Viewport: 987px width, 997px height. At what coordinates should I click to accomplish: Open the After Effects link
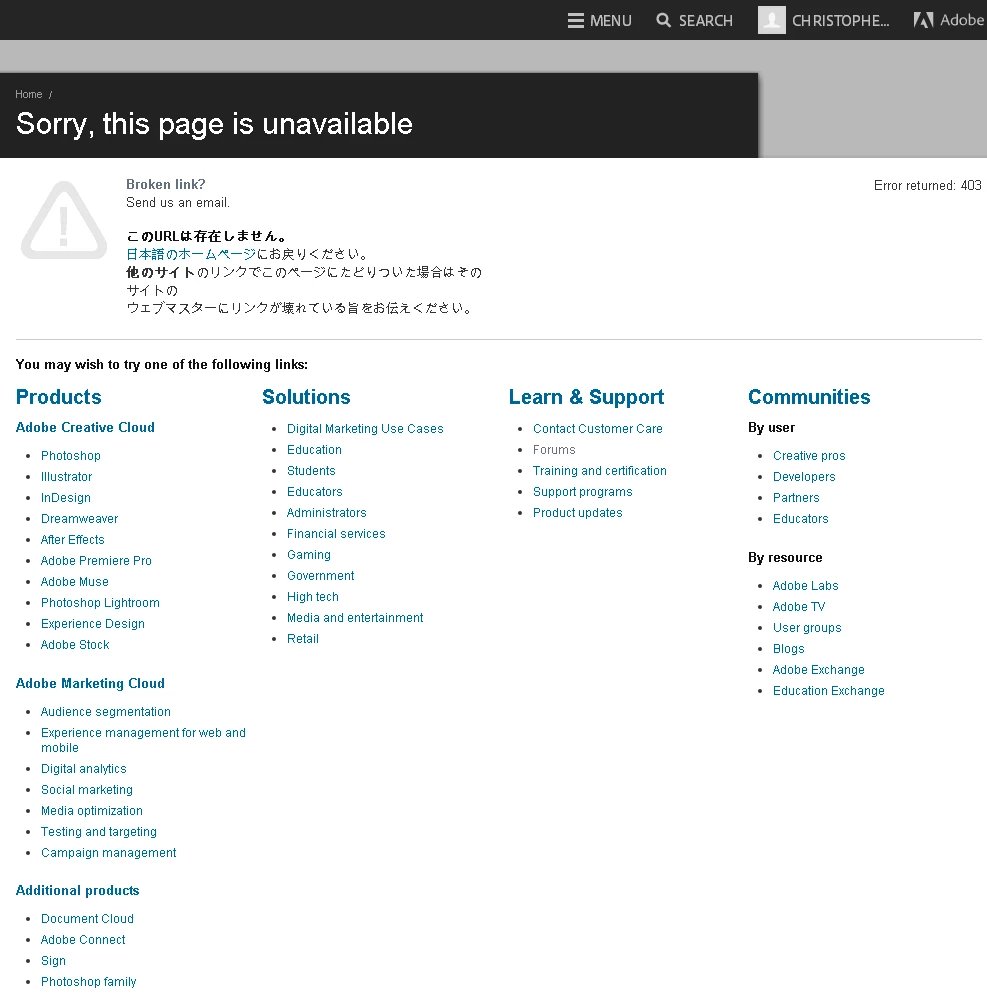pos(72,540)
